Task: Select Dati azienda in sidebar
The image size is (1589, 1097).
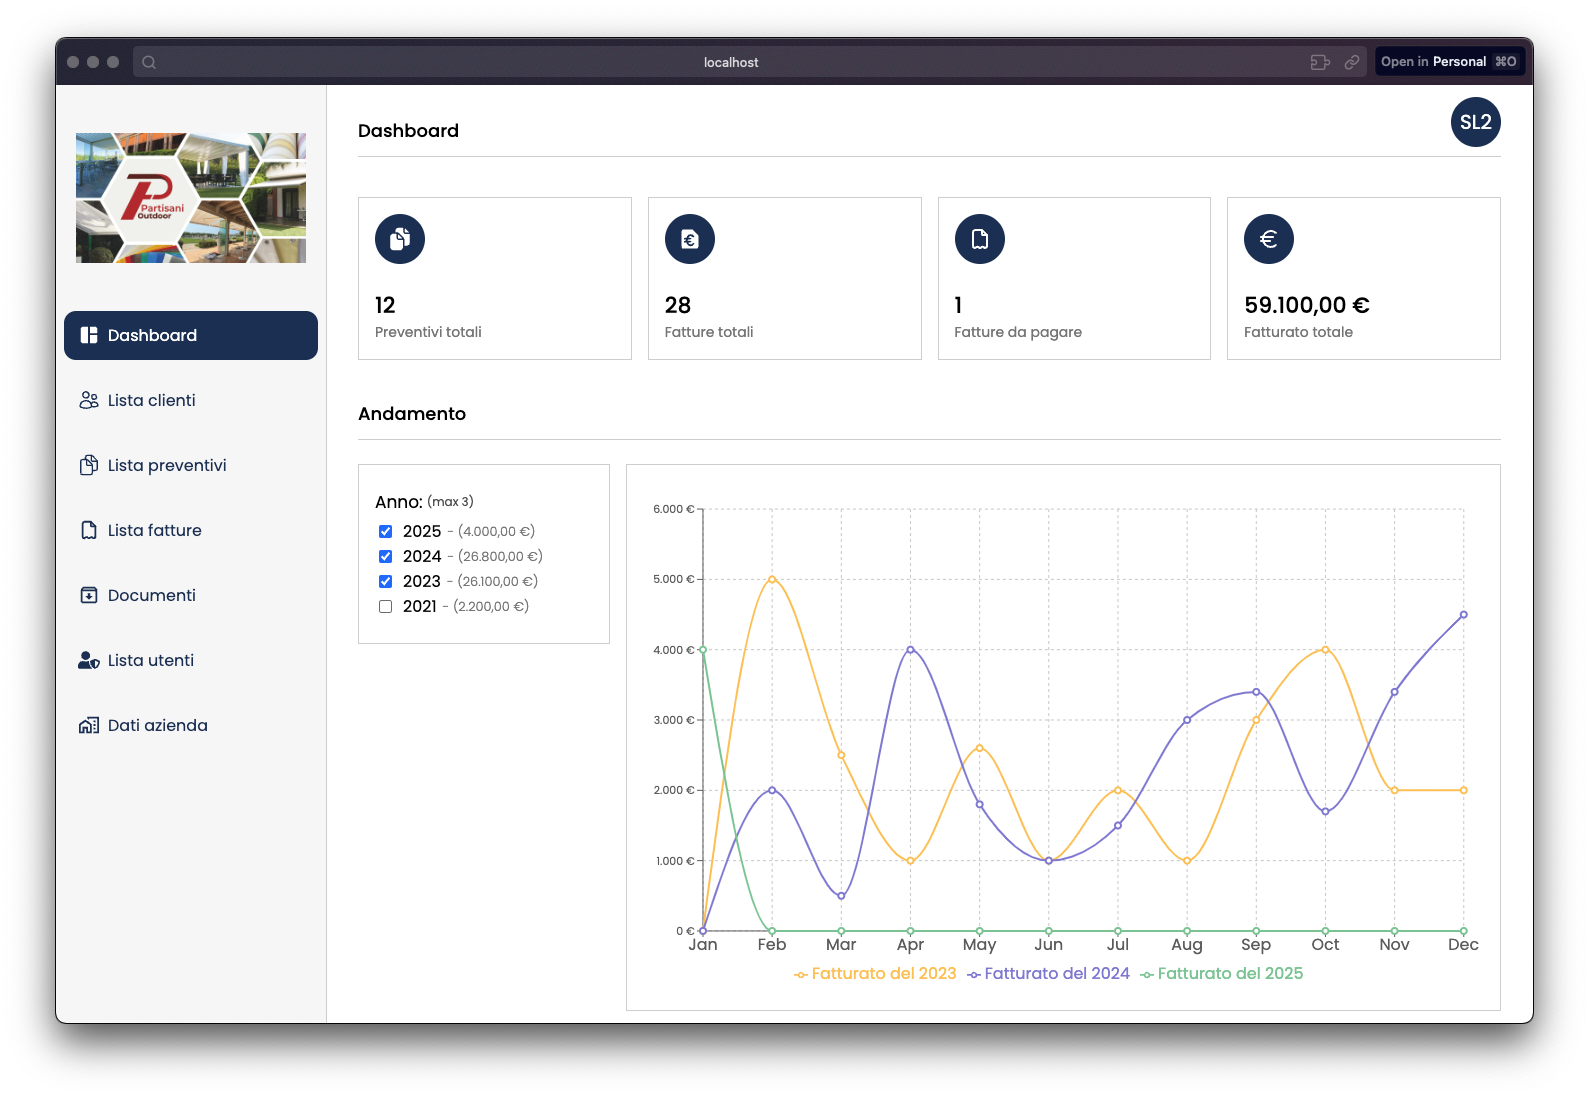Action: 157,725
